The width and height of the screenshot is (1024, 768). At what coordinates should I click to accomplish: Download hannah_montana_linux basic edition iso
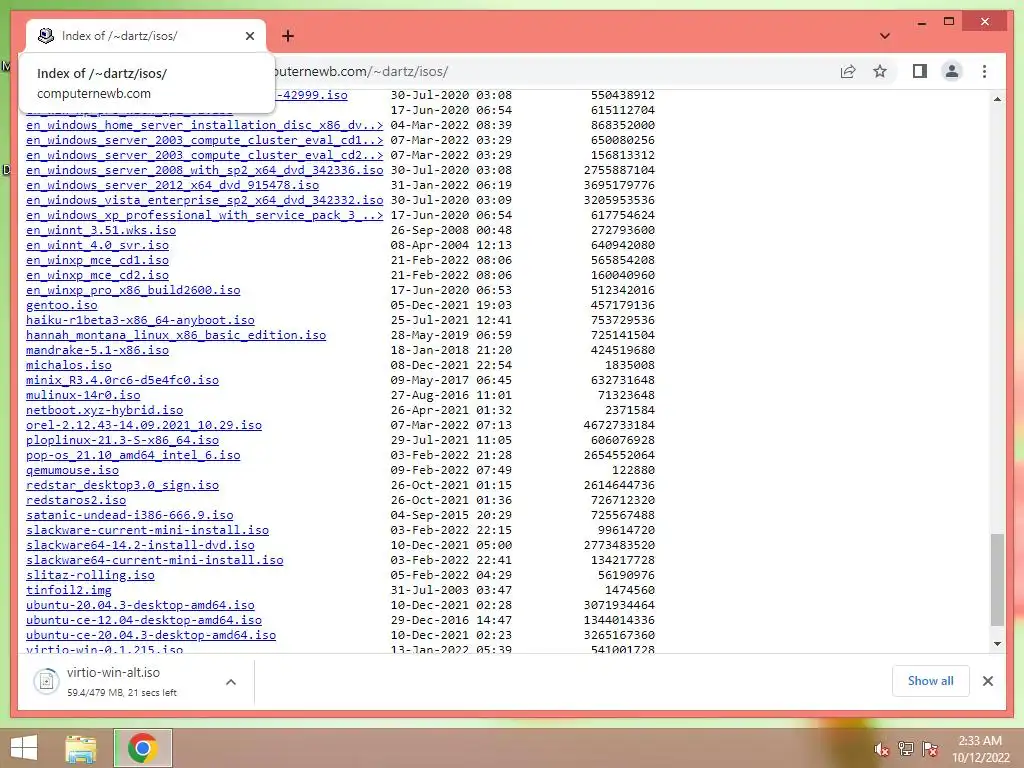pyautogui.click(x=176, y=335)
